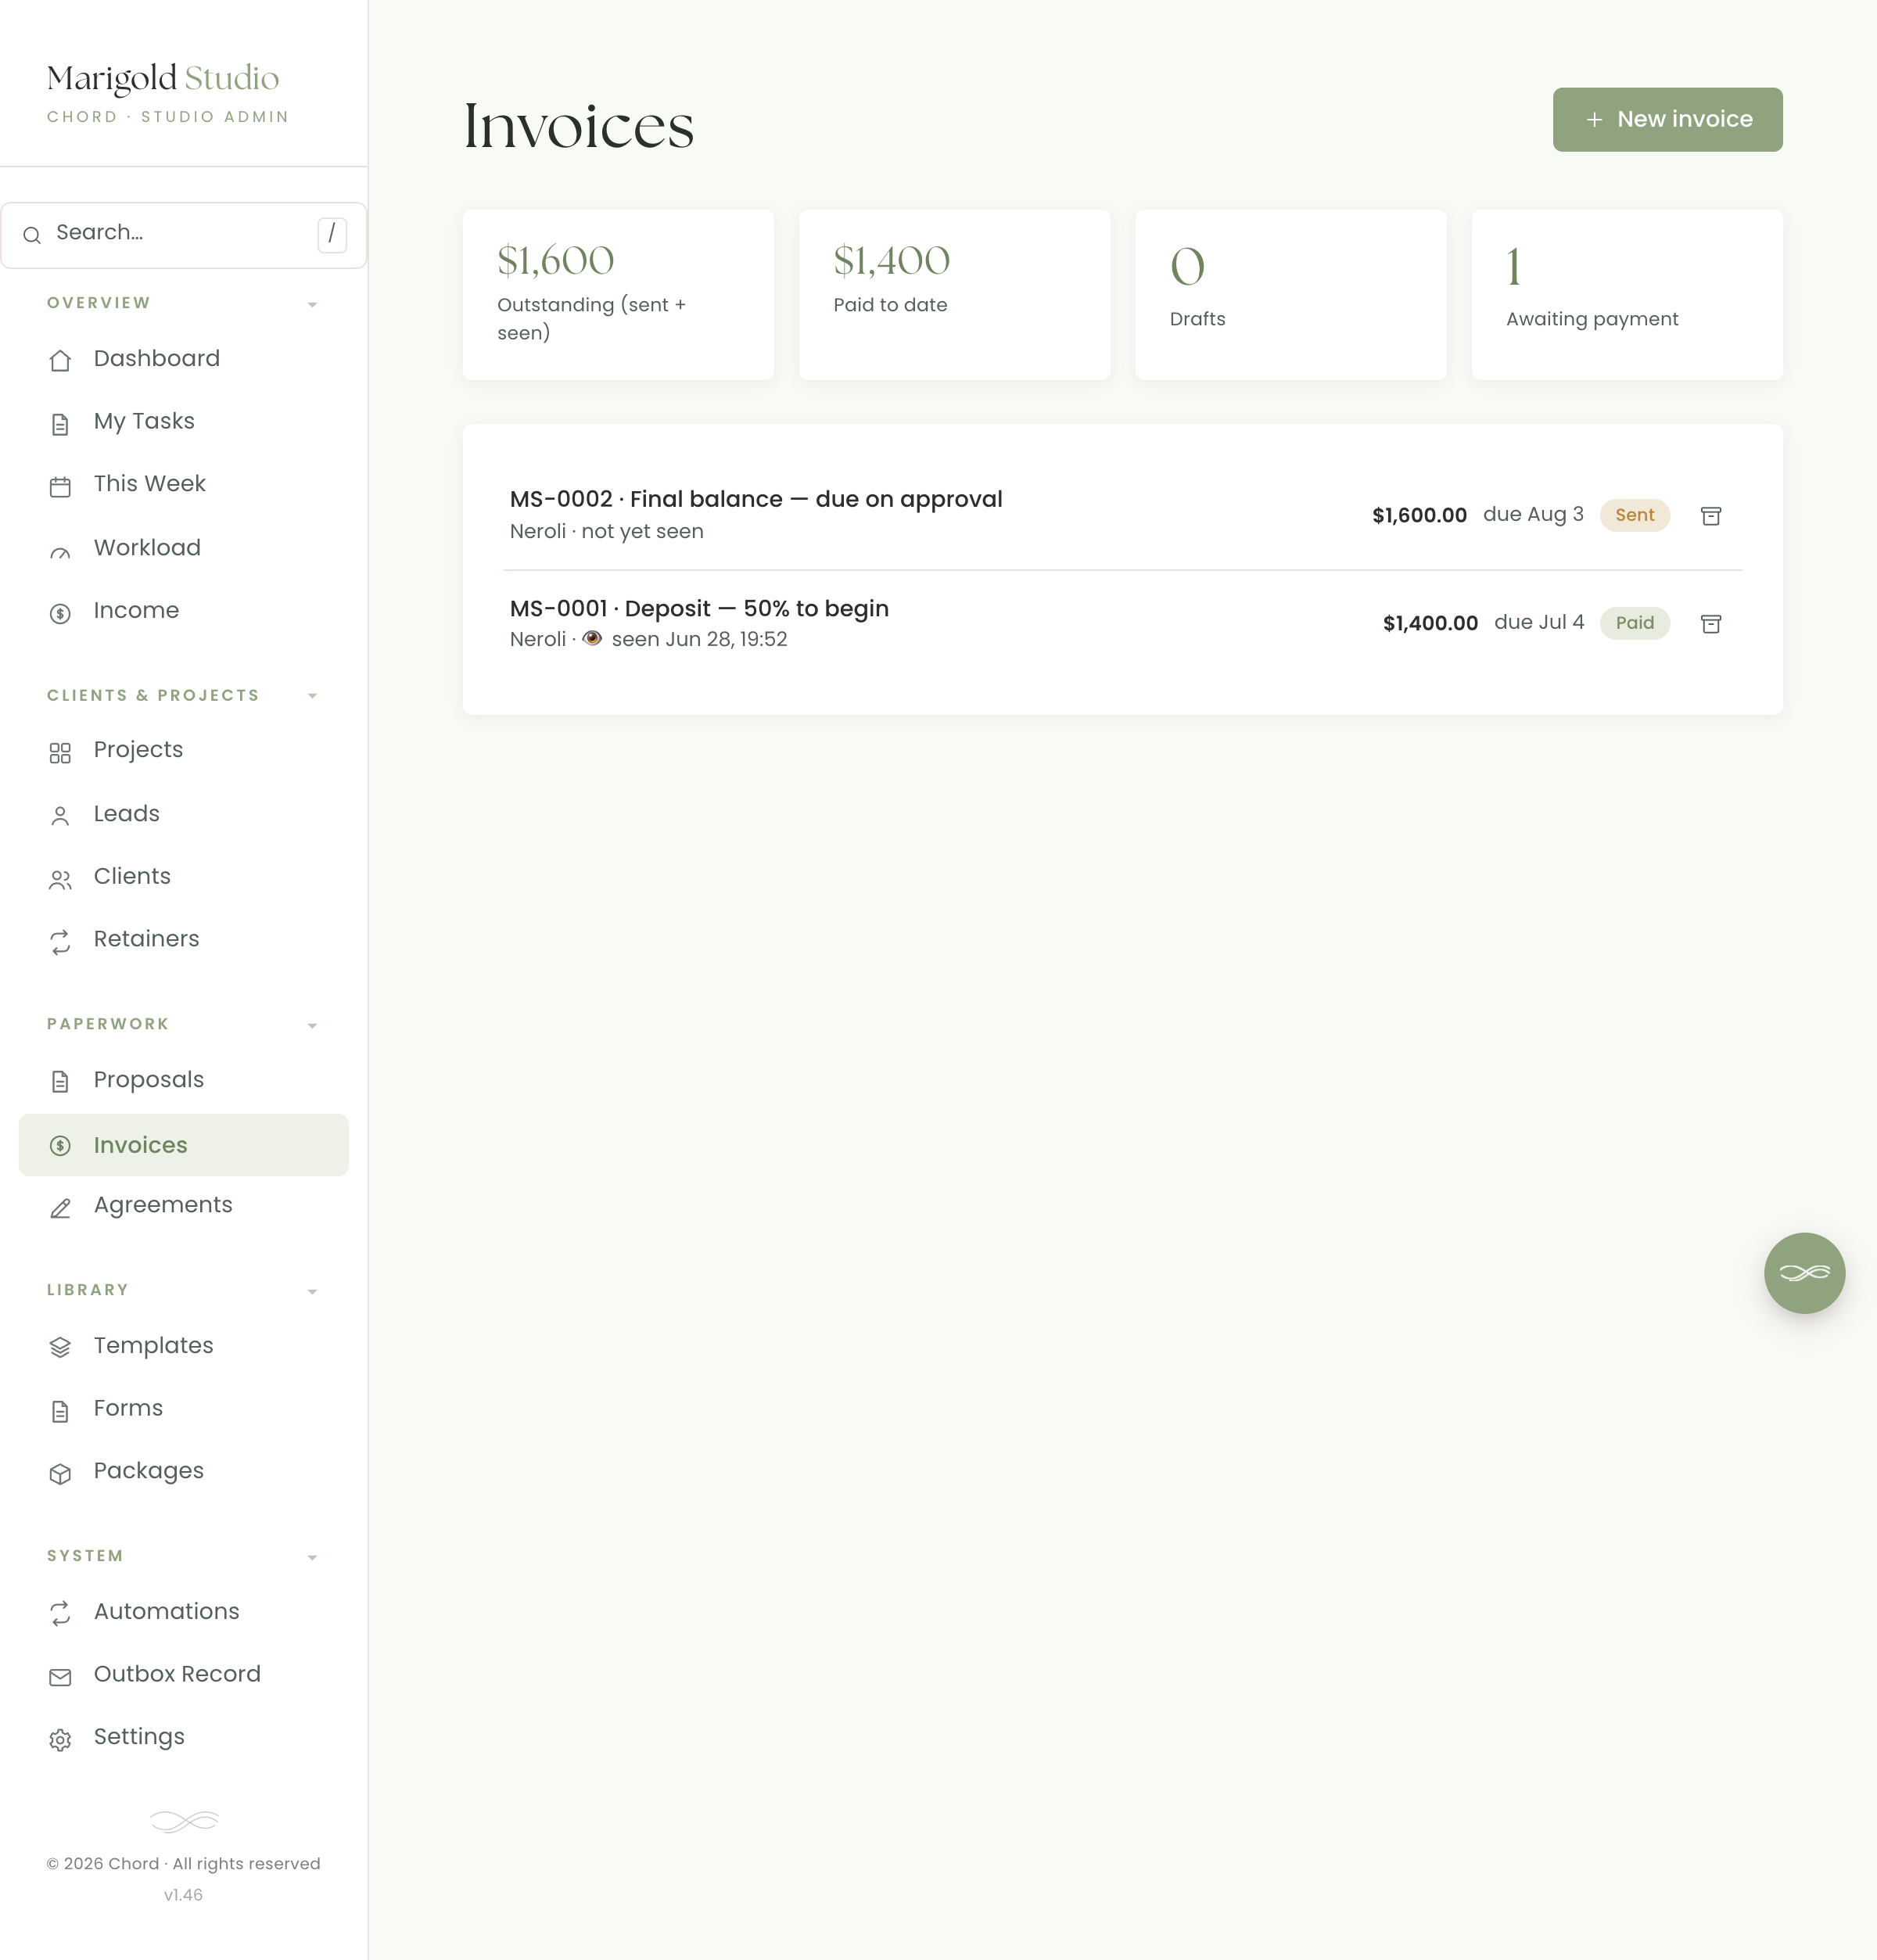Screen dimensions: 1877x1960
Task: Navigate to Templates
Action: pos(184,1346)
